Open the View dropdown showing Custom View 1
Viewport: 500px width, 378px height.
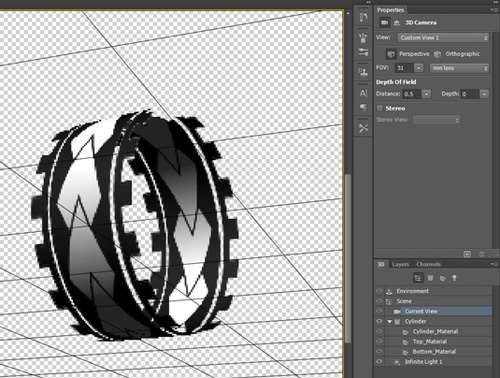pos(443,38)
